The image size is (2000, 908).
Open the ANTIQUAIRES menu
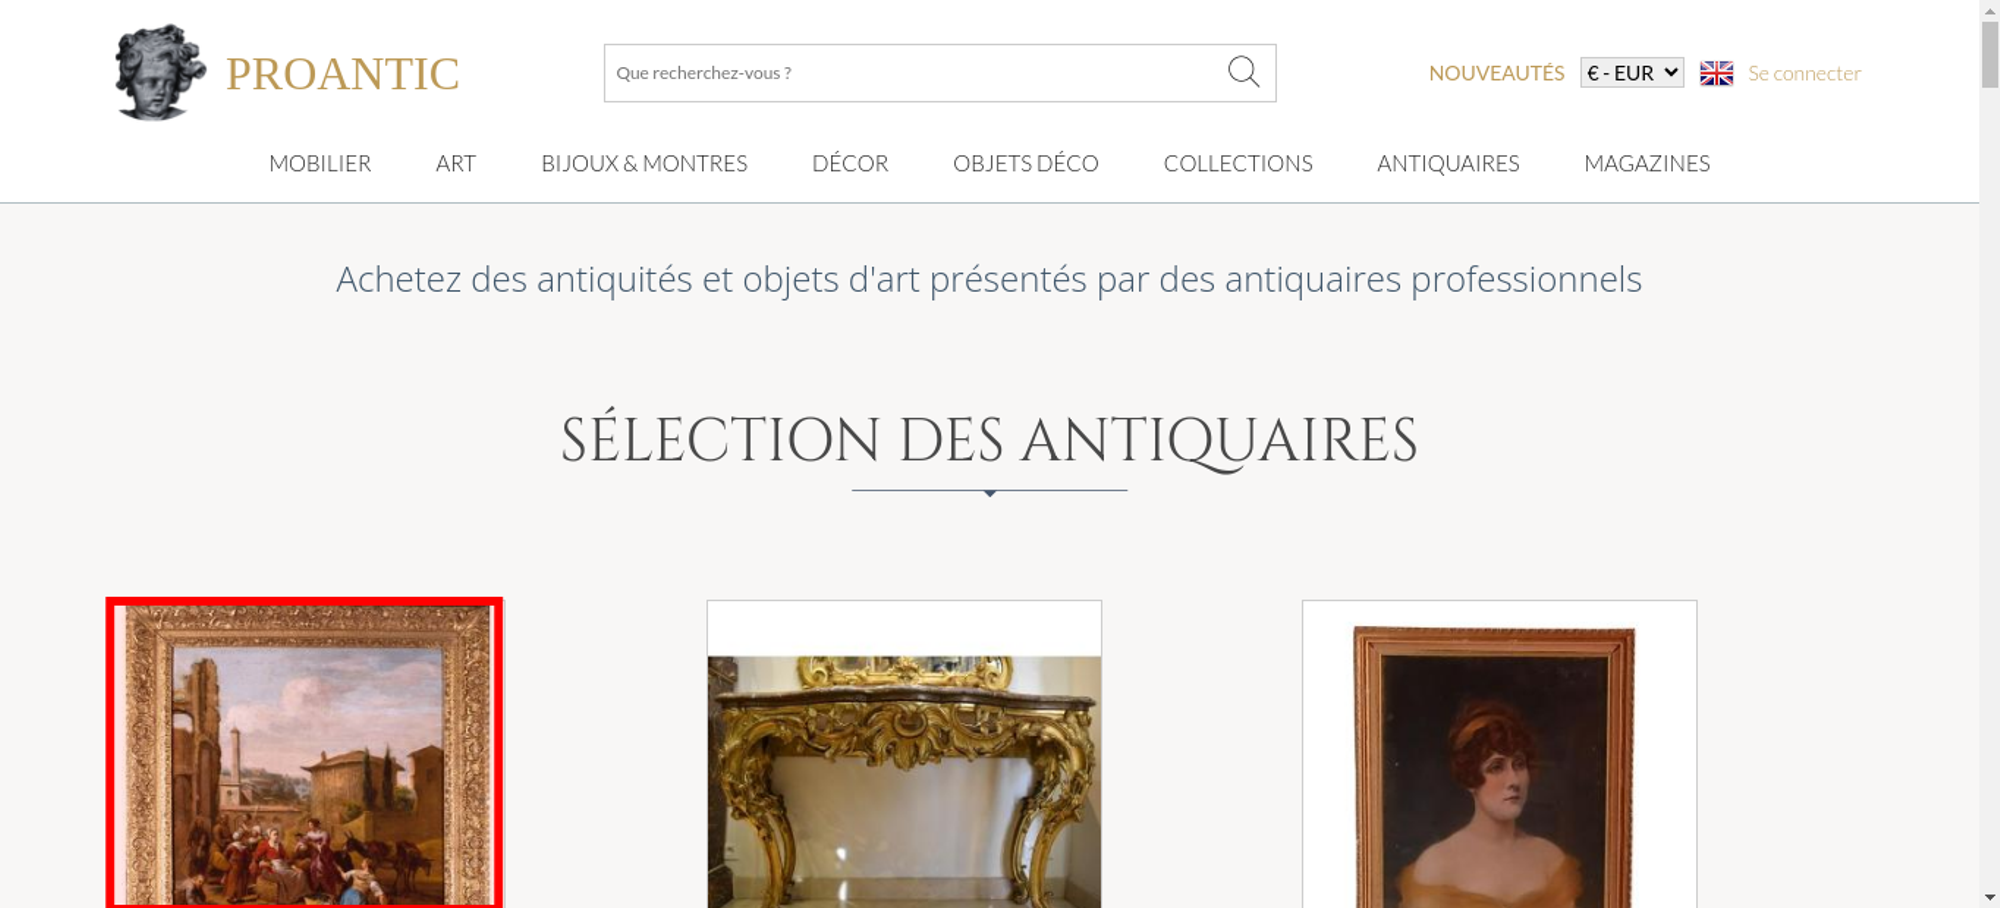(x=1448, y=163)
